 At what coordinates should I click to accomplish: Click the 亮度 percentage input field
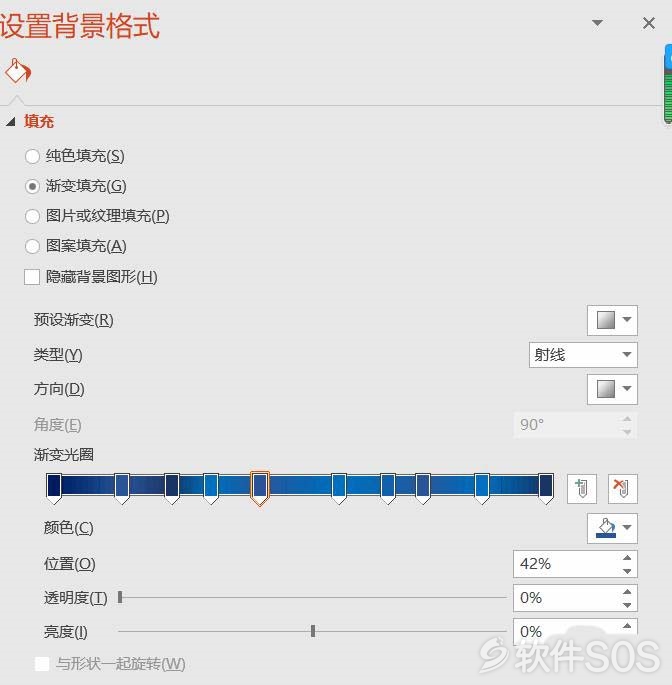[566, 632]
